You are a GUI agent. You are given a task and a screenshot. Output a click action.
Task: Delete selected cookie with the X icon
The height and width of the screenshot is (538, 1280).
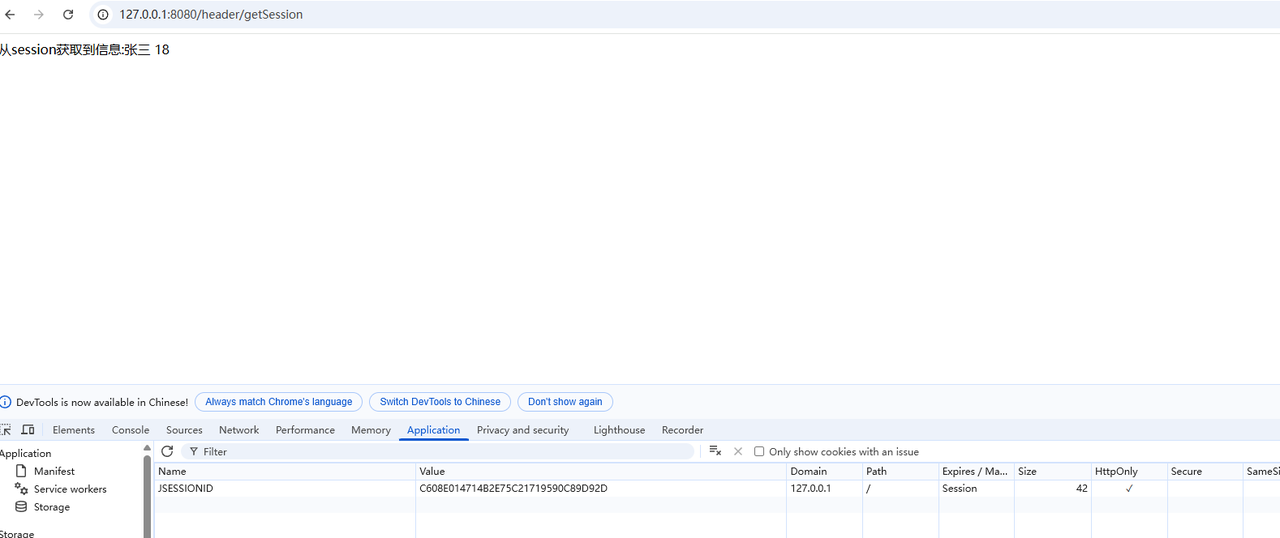coord(738,452)
